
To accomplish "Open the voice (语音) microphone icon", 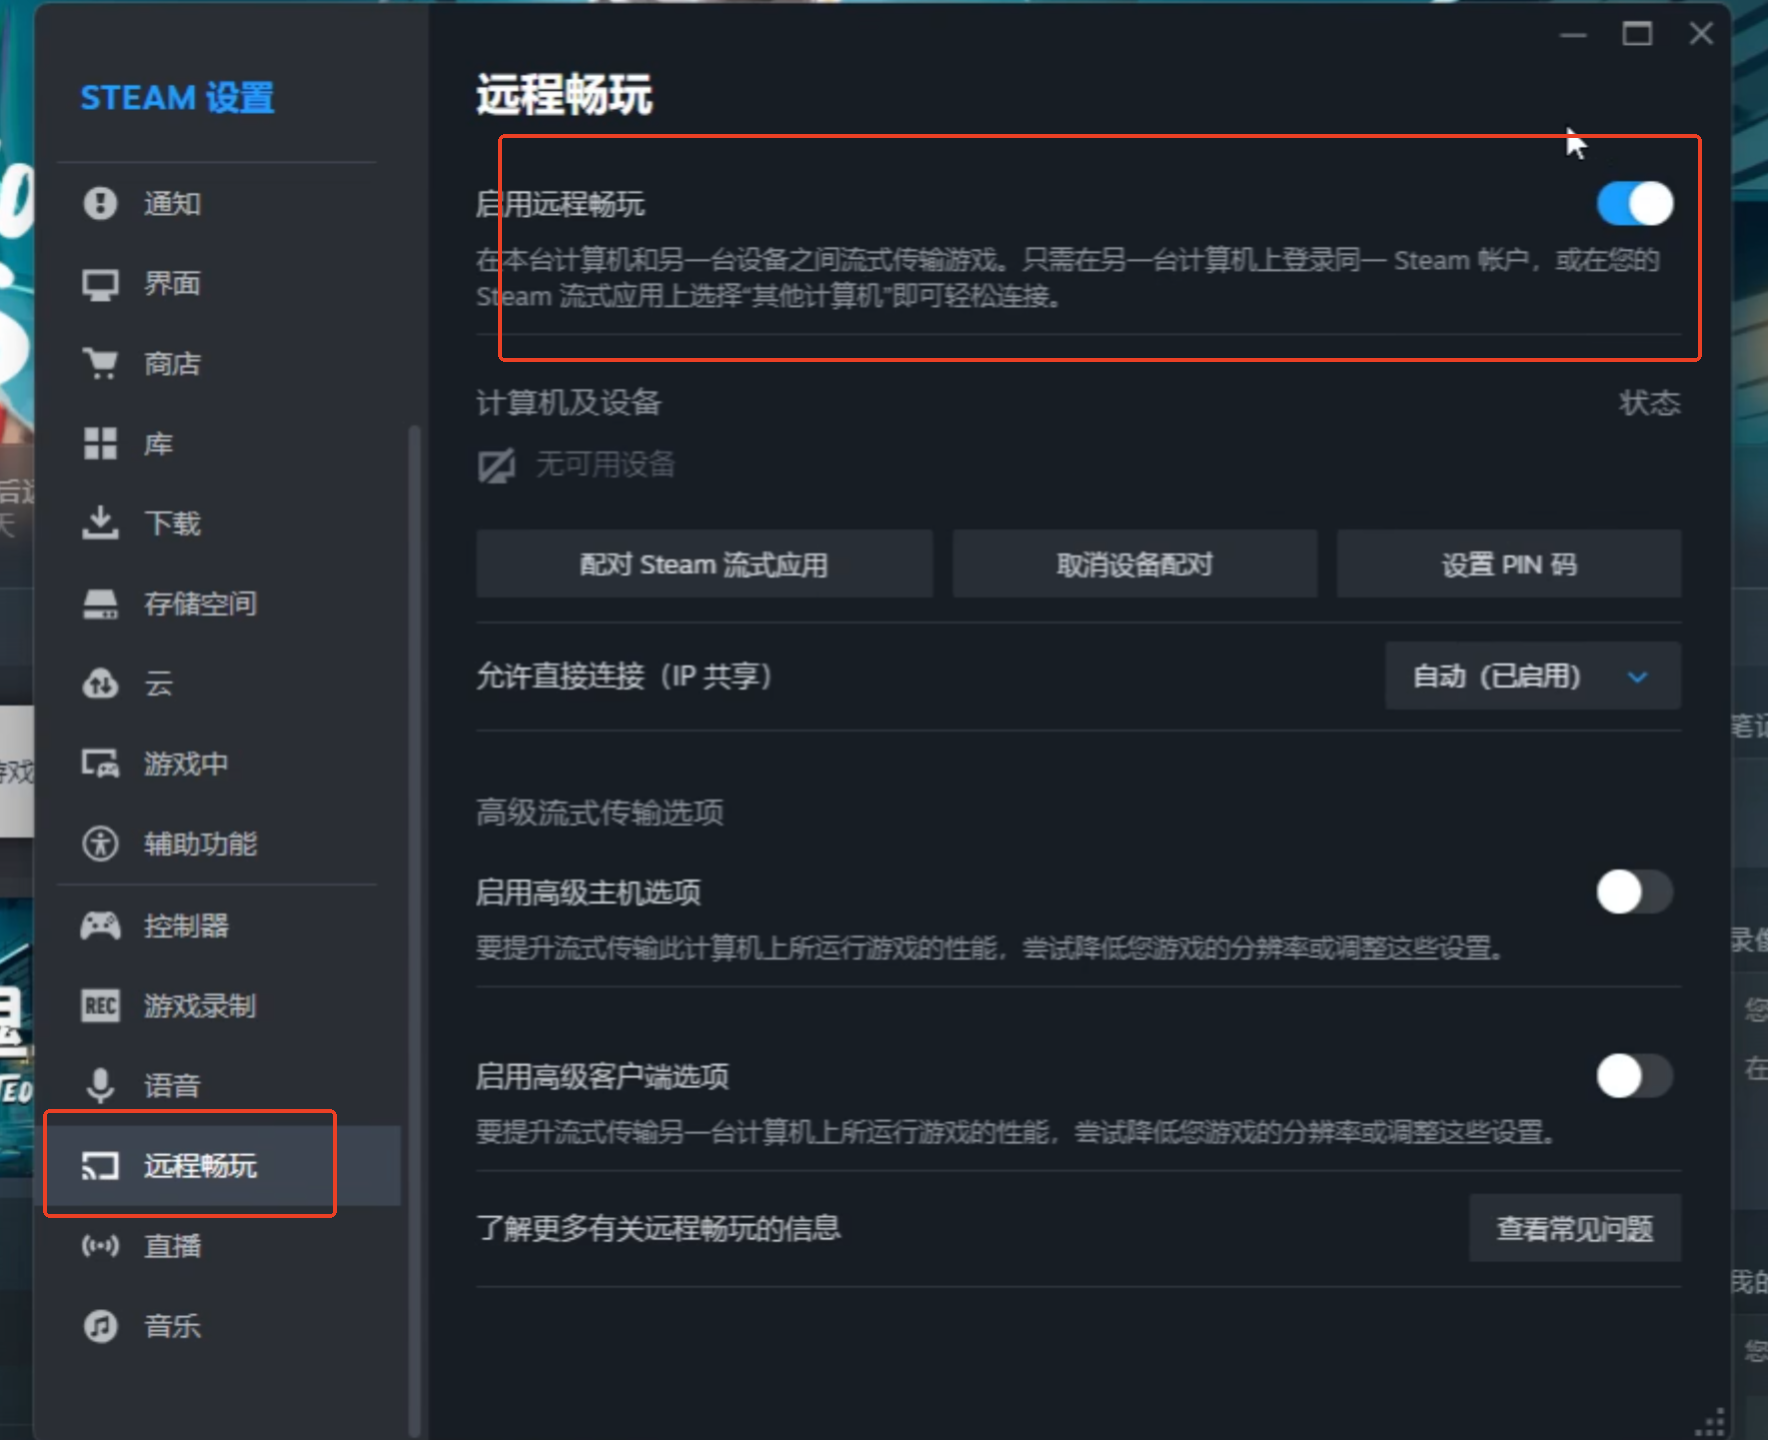I will pyautogui.click(x=100, y=1085).
